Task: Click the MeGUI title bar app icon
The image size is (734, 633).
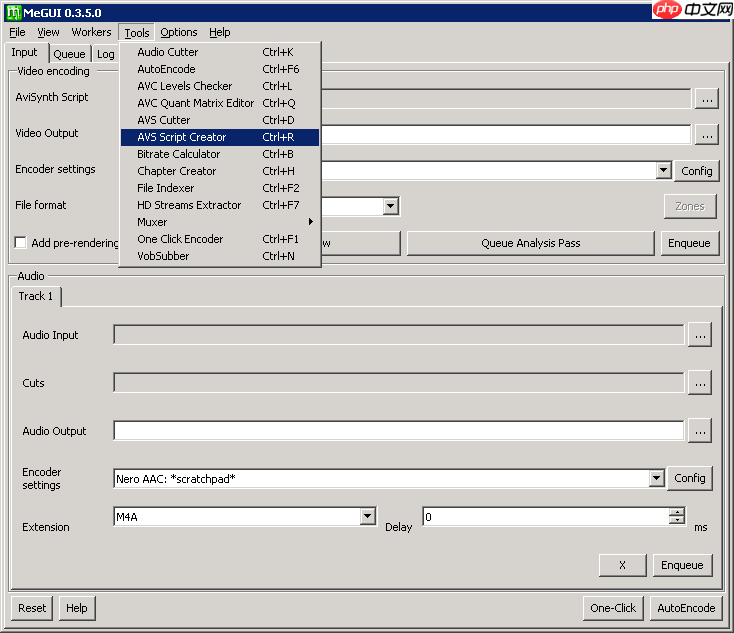Action: (13, 11)
